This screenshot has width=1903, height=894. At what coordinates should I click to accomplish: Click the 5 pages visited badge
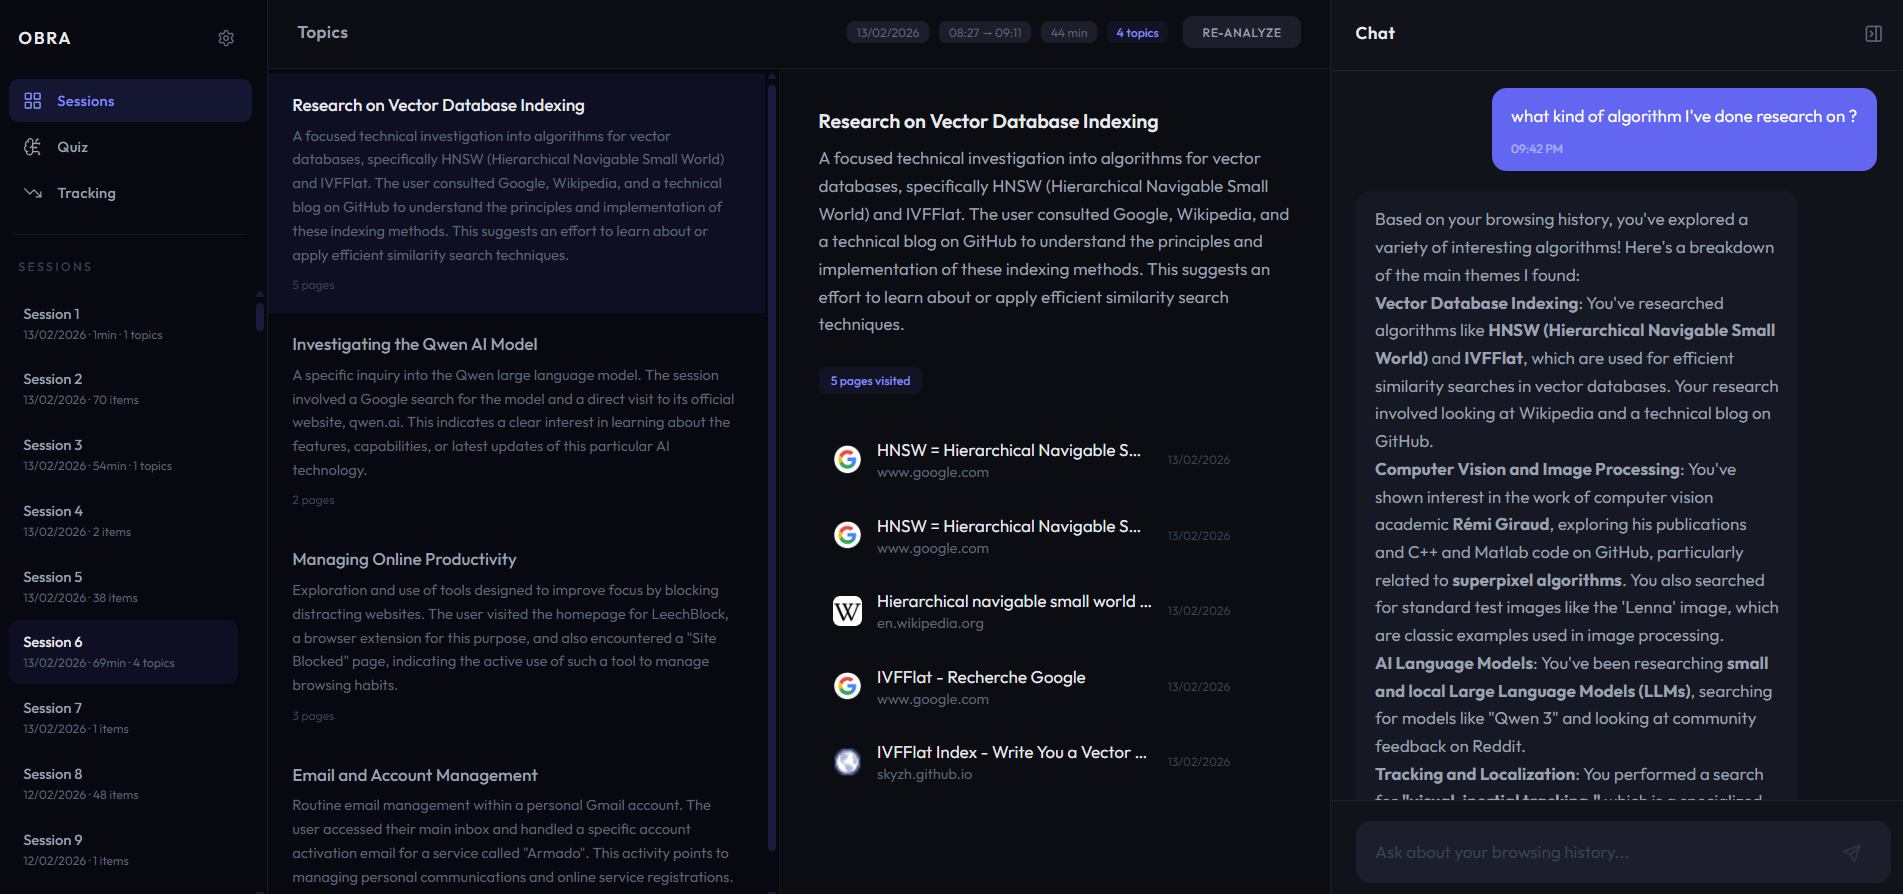pyautogui.click(x=870, y=381)
